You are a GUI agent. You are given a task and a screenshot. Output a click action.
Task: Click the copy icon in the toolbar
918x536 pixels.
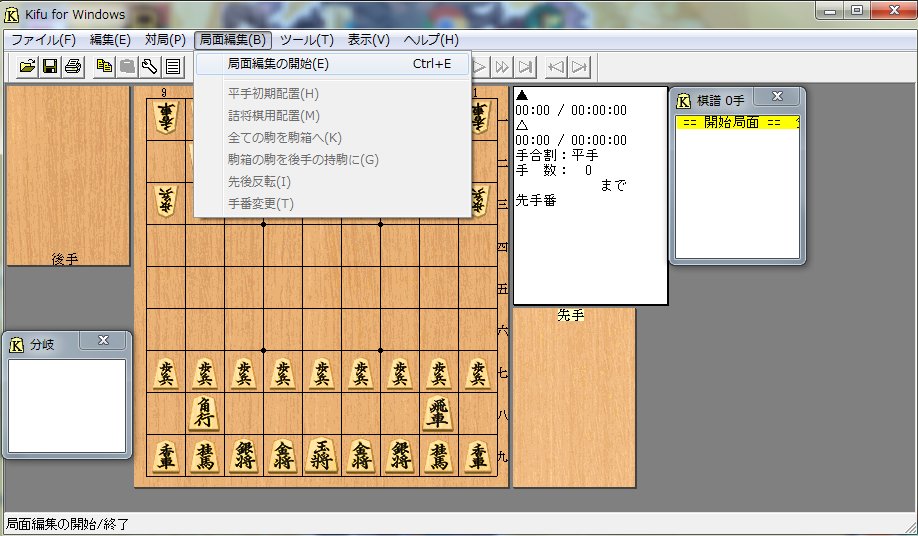[104, 67]
